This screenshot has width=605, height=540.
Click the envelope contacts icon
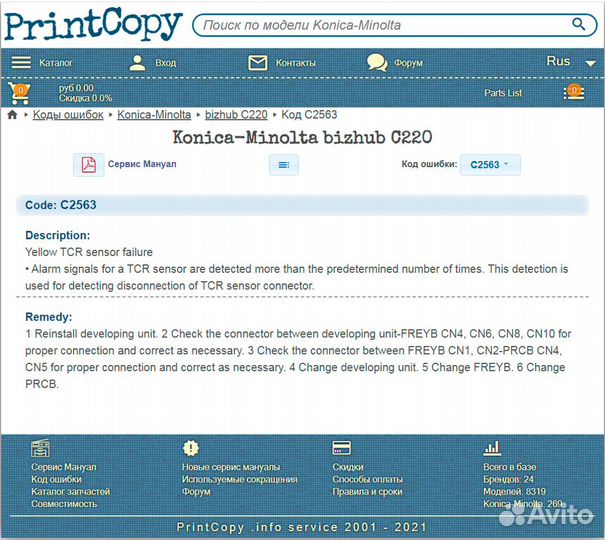[257, 62]
